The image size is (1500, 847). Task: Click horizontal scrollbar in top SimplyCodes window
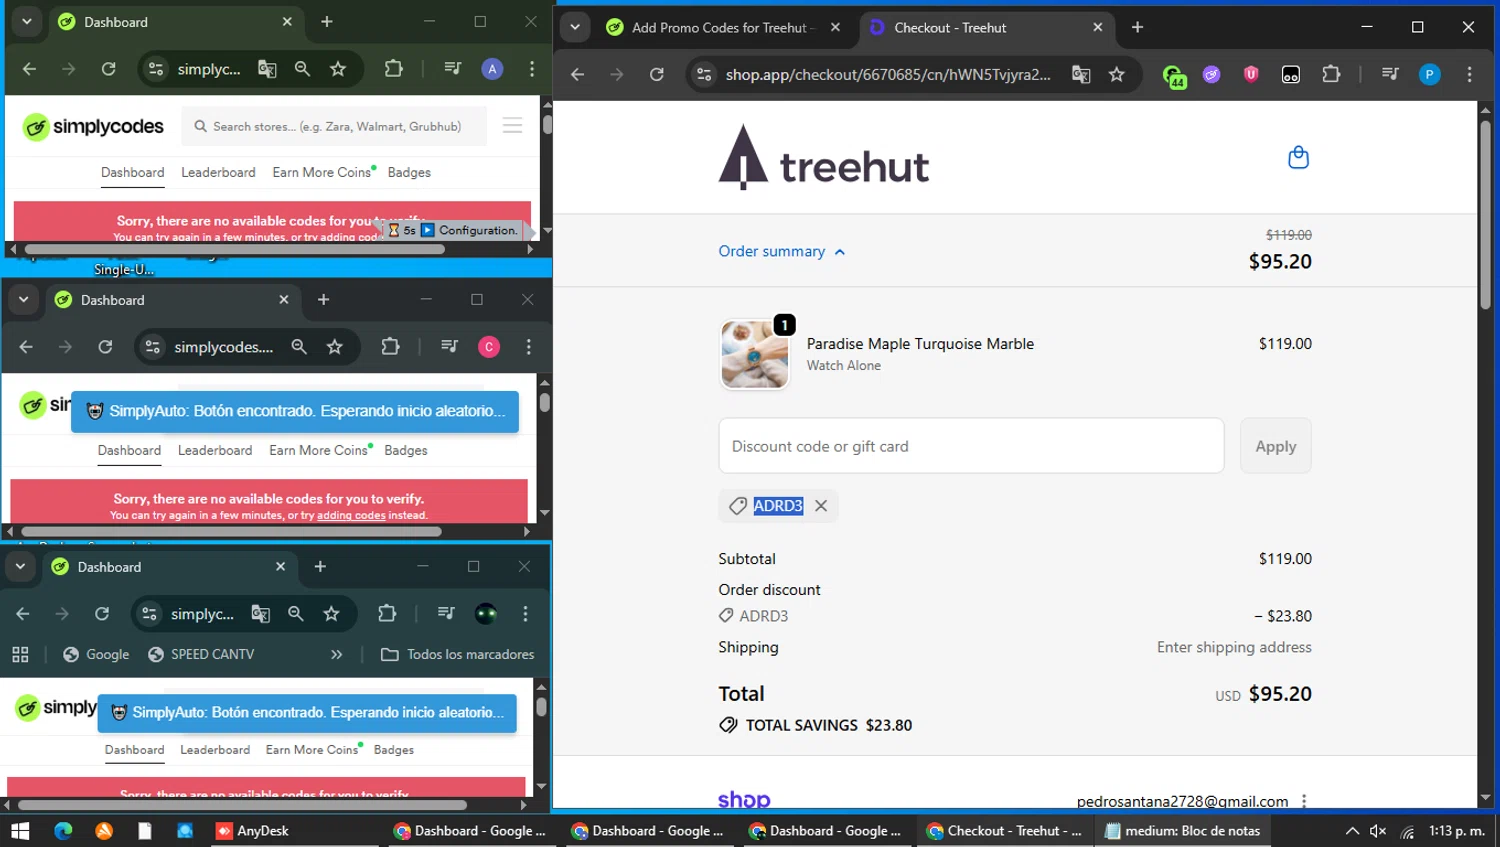point(234,249)
